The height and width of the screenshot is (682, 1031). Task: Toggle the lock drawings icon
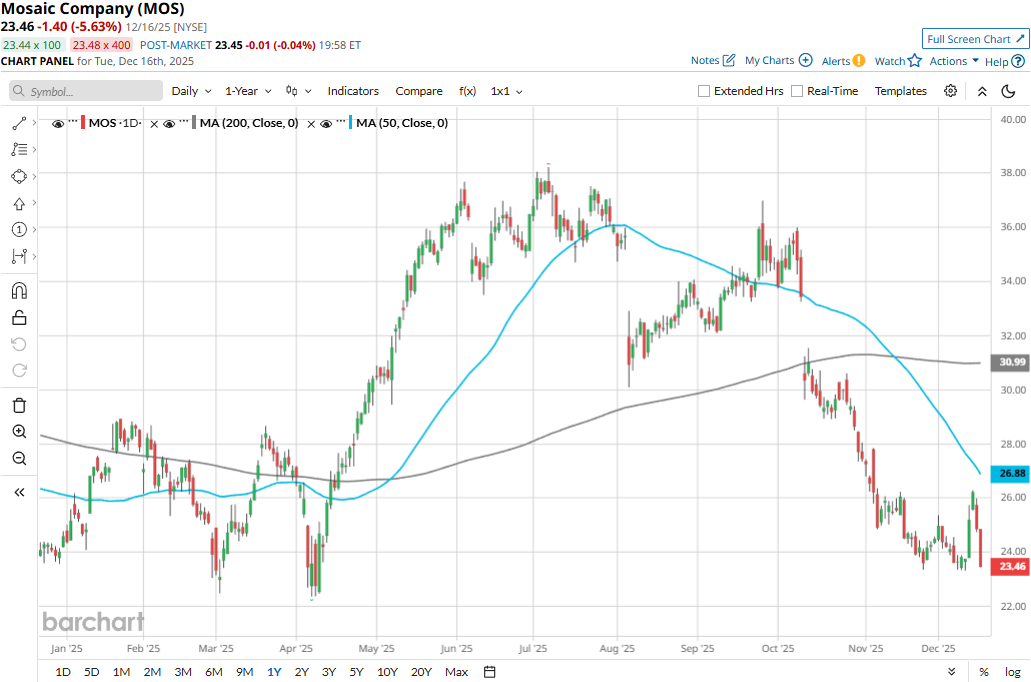[x=19, y=318]
